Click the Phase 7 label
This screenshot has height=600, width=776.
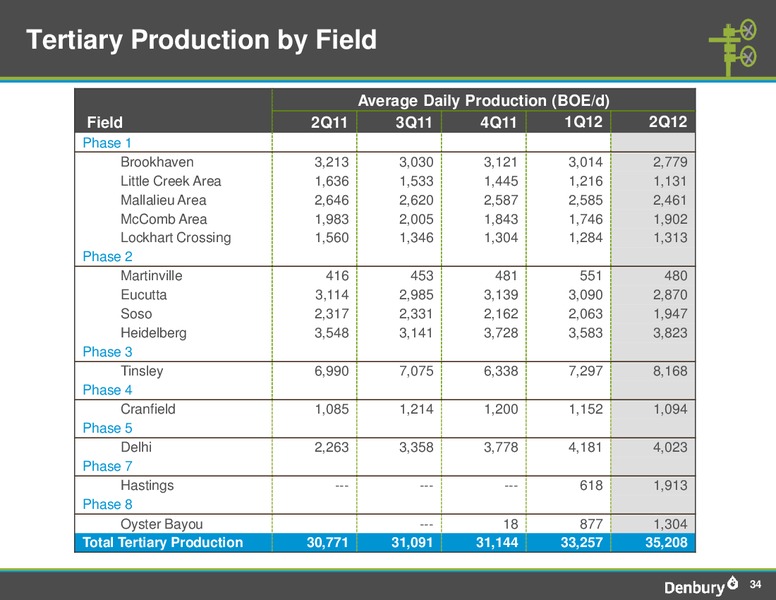click(x=107, y=466)
